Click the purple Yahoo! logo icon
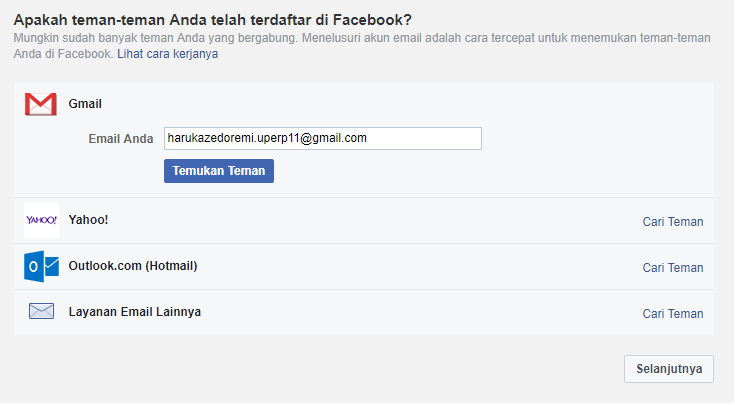The image size is (735, 405). tap(41, 220)
